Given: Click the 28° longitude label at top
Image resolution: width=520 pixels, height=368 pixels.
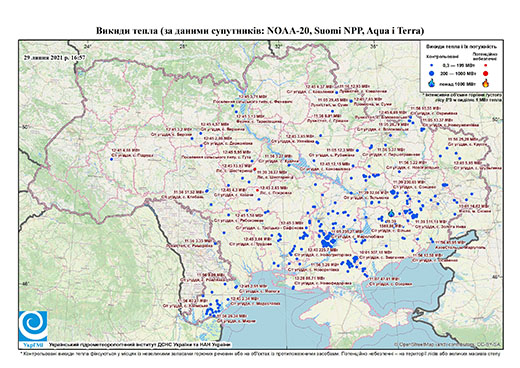Looking at the screenshot, I should tap(182, 46).
